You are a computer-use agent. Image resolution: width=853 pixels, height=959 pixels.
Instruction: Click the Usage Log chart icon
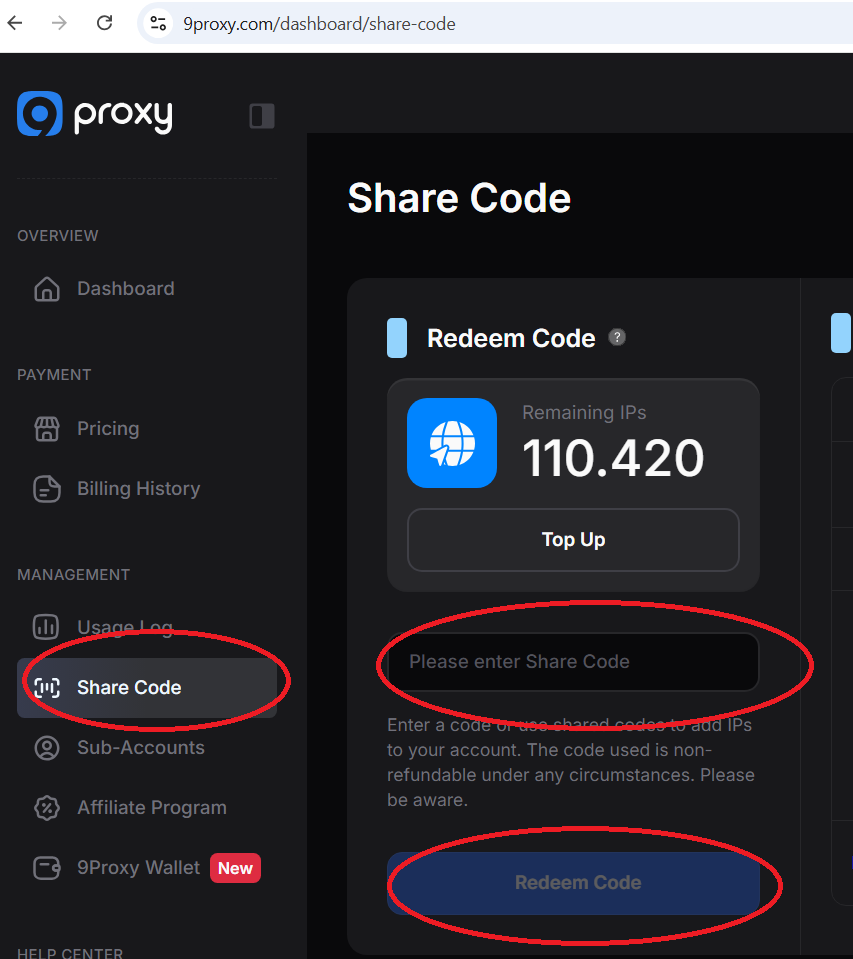pyautogui.click(x=46, y=627)
